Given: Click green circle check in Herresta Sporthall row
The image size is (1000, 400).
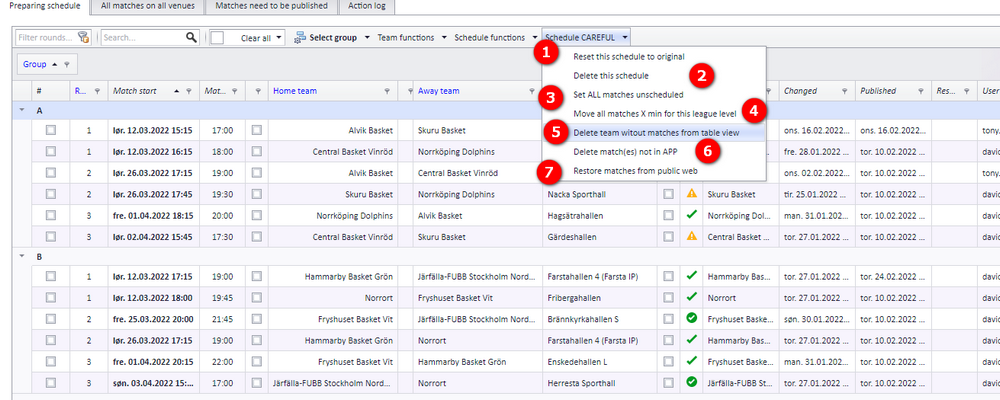Looking at the screenshot, I should click(691, 381).
